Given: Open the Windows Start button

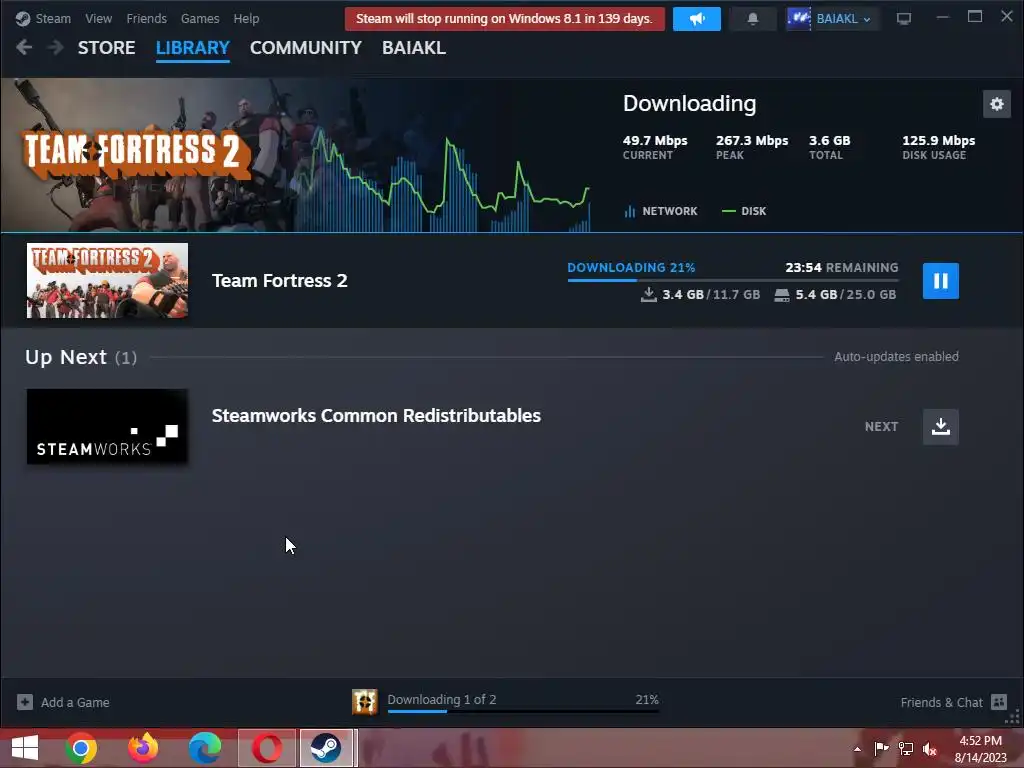Looking at the screenshot, I should [x=25, y=748].
